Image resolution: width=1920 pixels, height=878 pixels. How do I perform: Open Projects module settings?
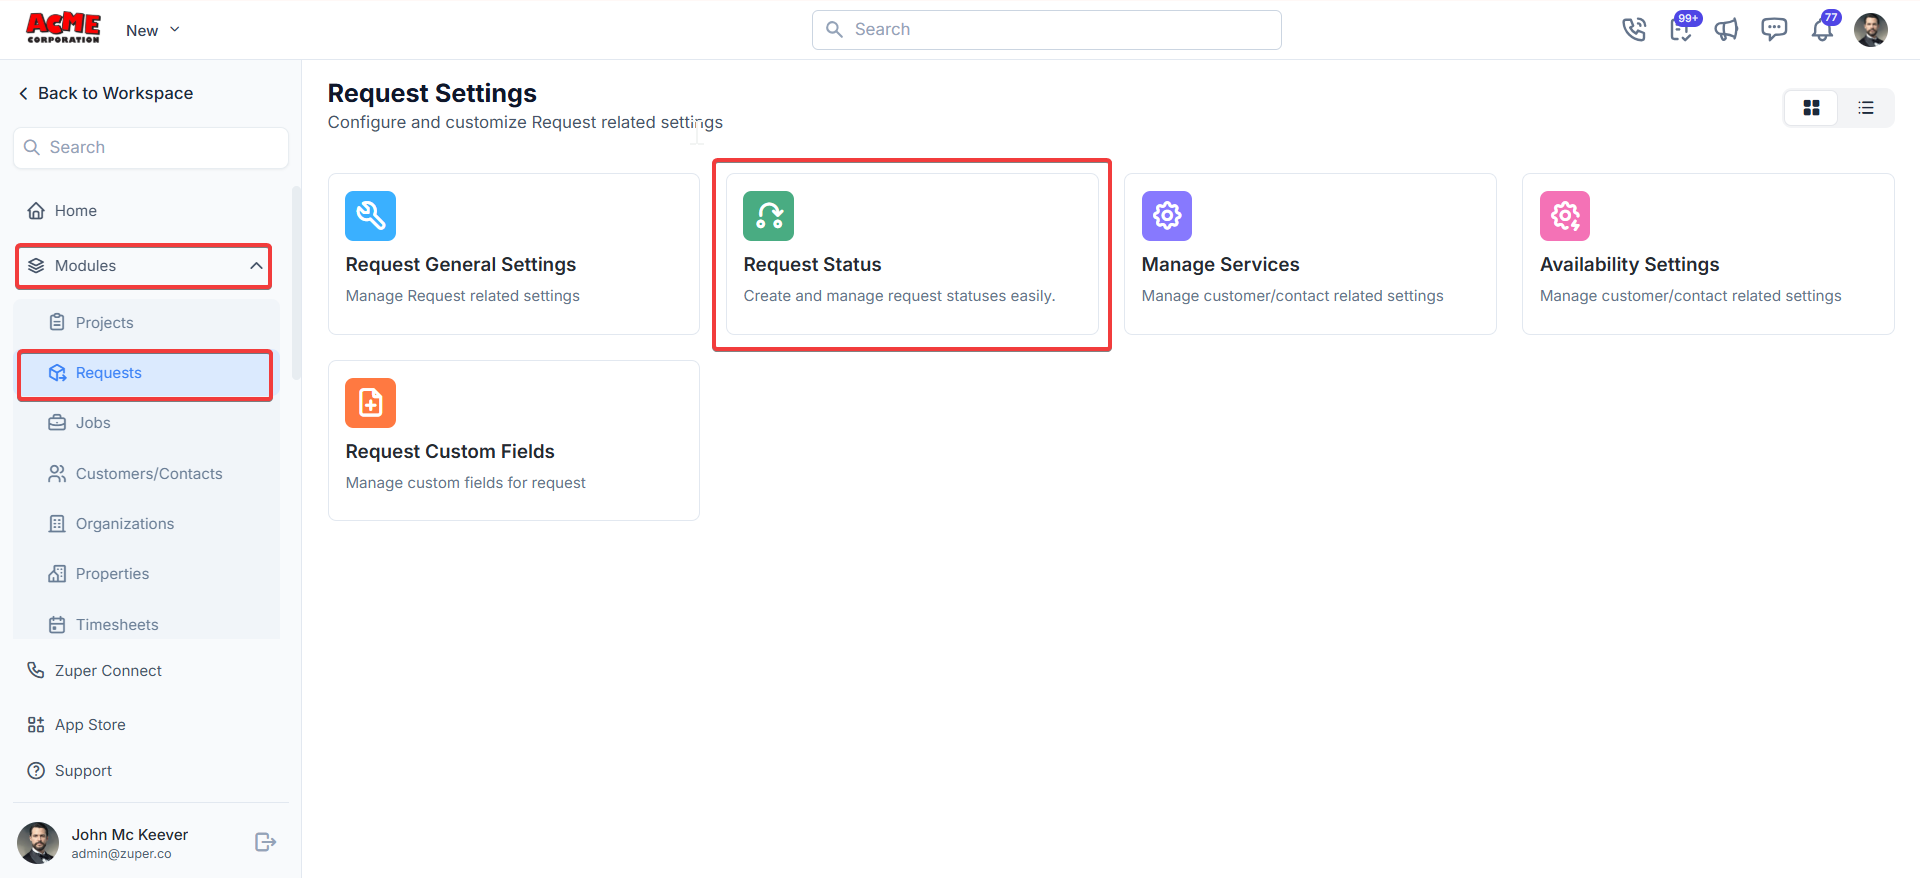click(x=146, y=323)
